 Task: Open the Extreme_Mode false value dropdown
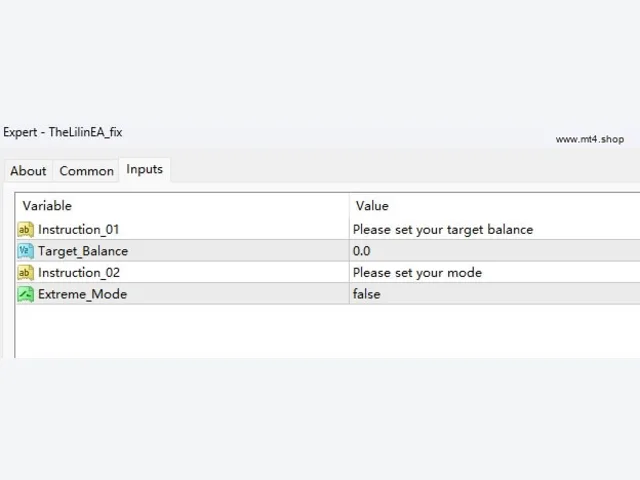[x=495, y=294]
